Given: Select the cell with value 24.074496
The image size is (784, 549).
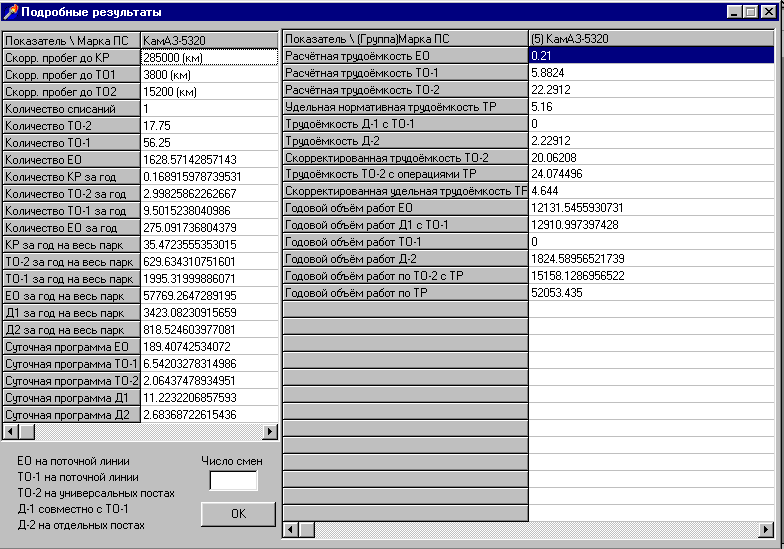Looking at the screenshot, I should [652, 174].
